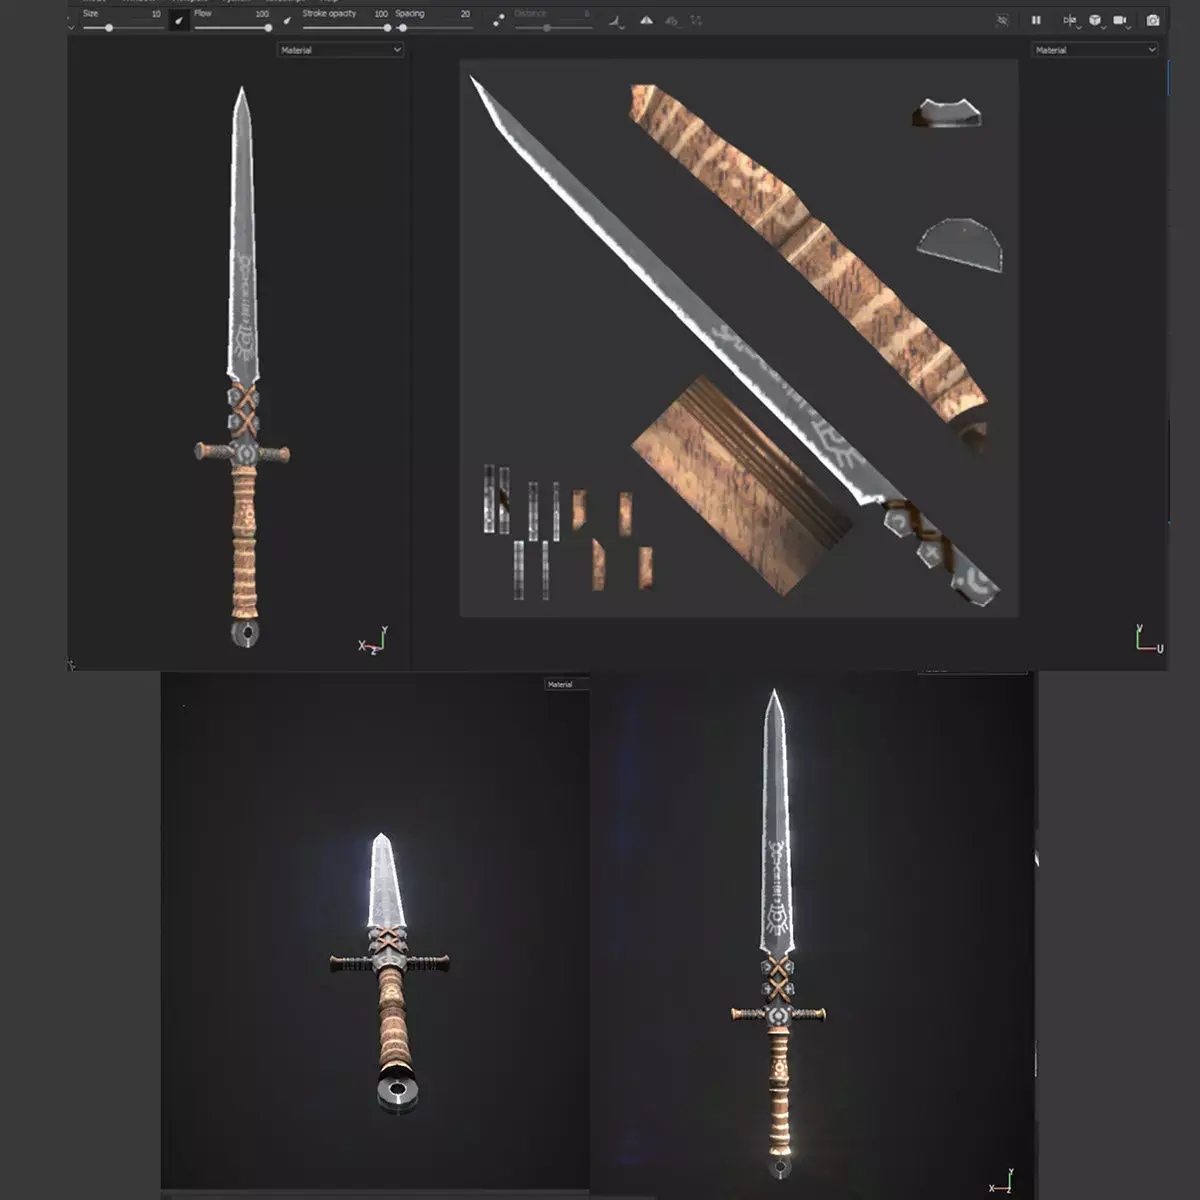Toggle pen pressure for the Size slider
Viewport: 1200px width, 1200px height.
click(178, 17)
